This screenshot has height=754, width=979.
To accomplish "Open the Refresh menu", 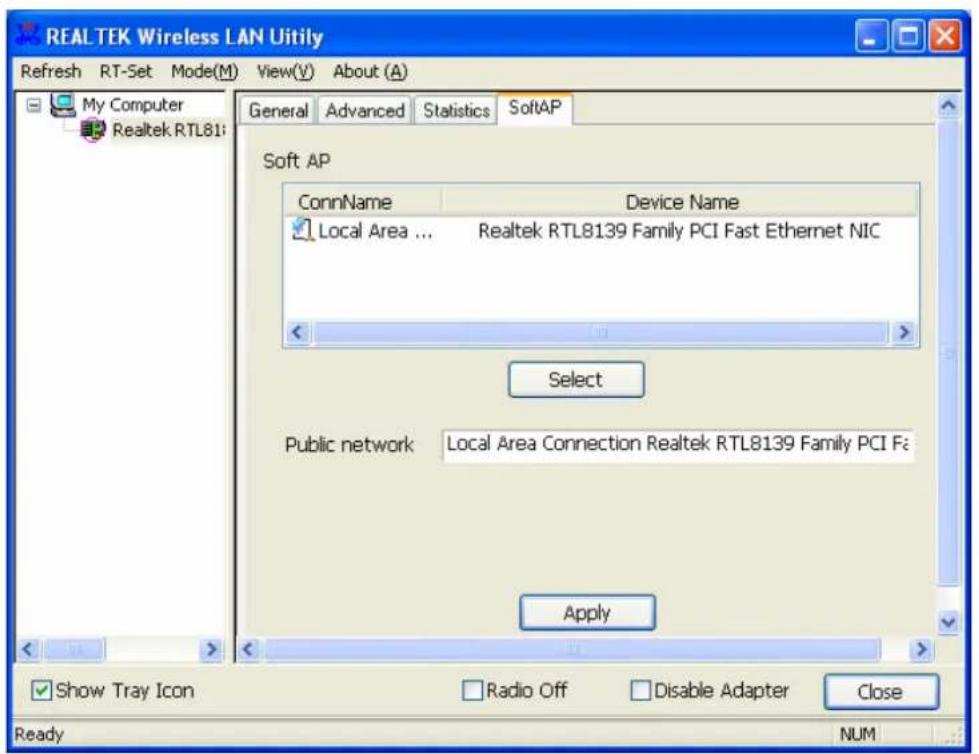I will coord(51,71).
